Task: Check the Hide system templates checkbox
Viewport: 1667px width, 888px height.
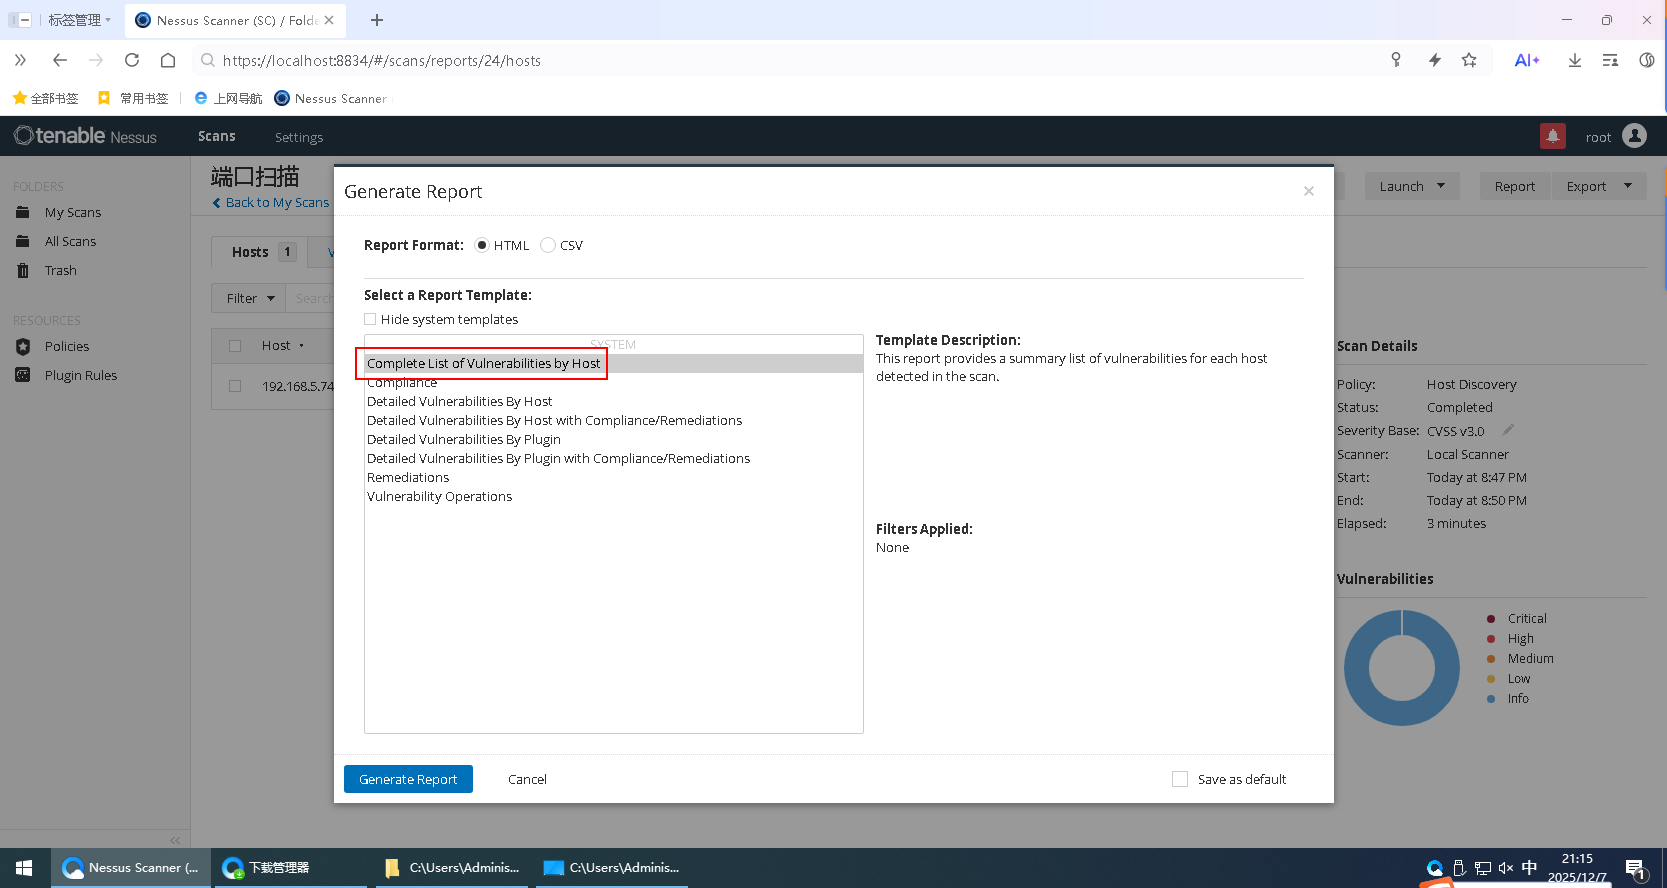Action: 370,319
